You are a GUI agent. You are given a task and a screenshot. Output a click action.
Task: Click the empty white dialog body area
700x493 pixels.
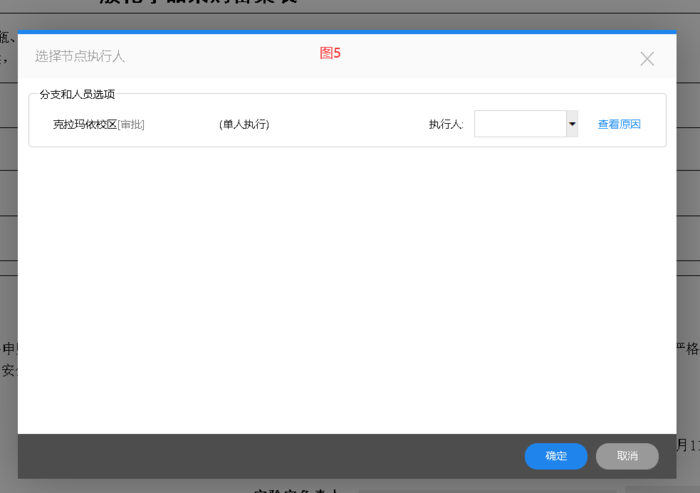coord(347,290)
